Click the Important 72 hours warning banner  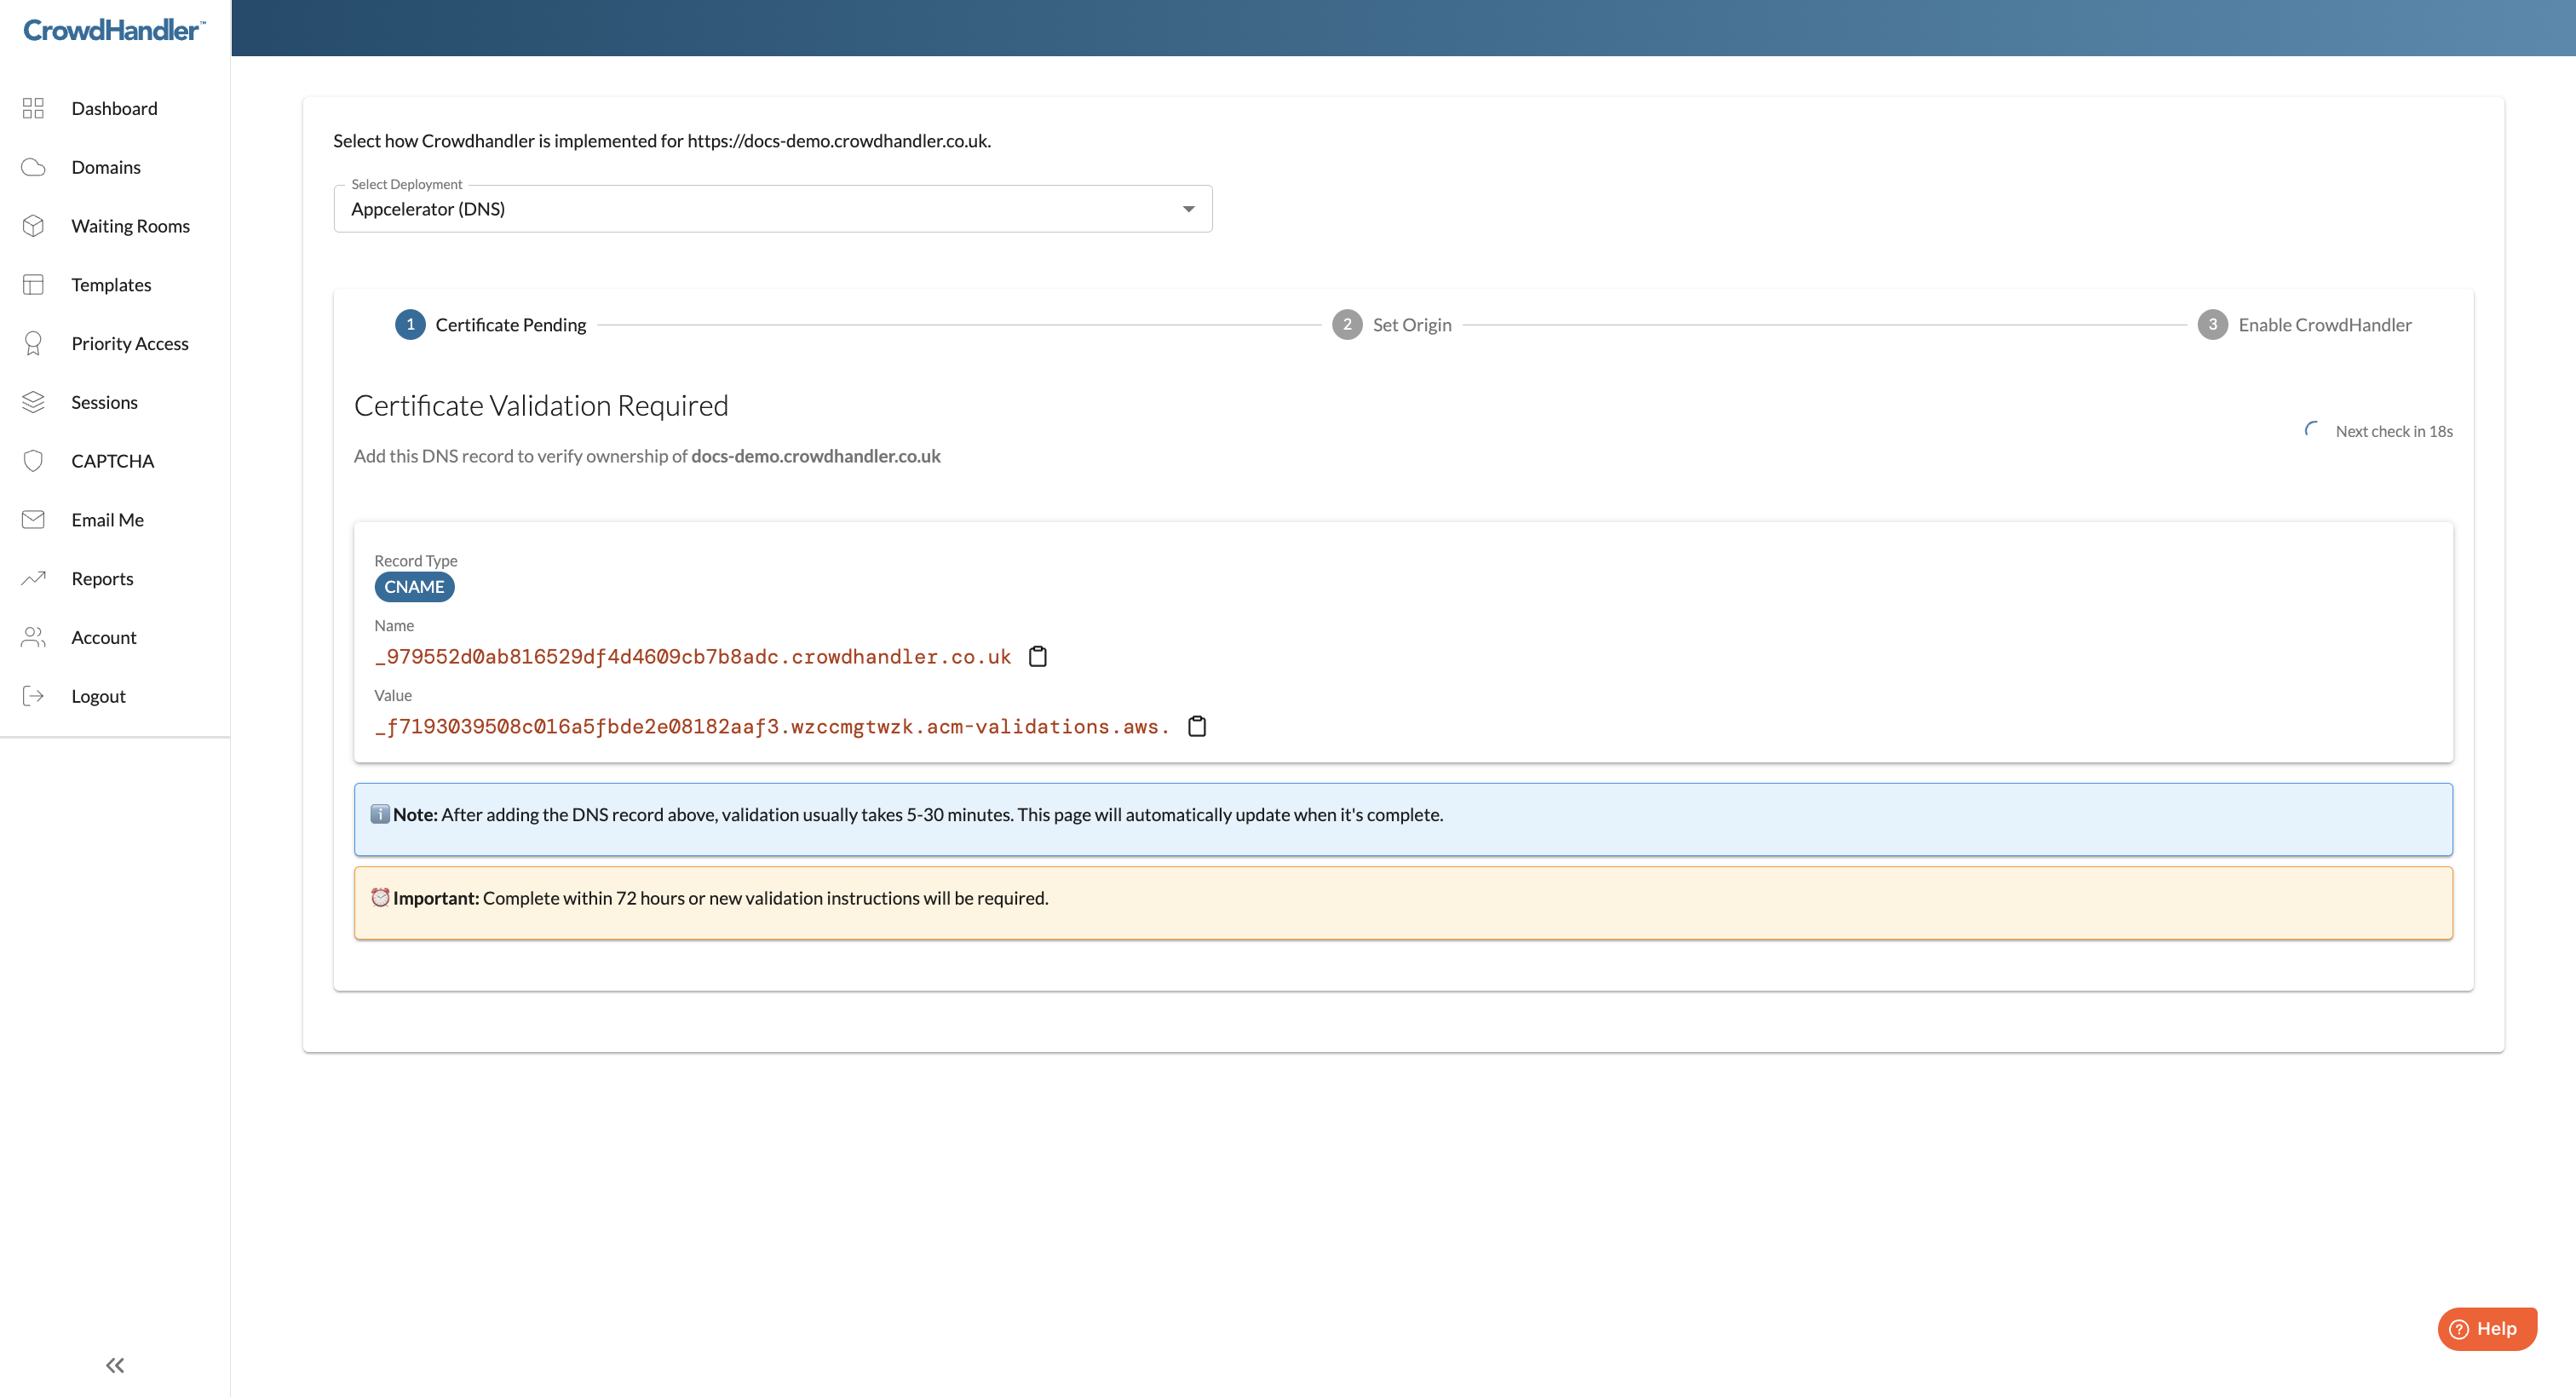1403,903
